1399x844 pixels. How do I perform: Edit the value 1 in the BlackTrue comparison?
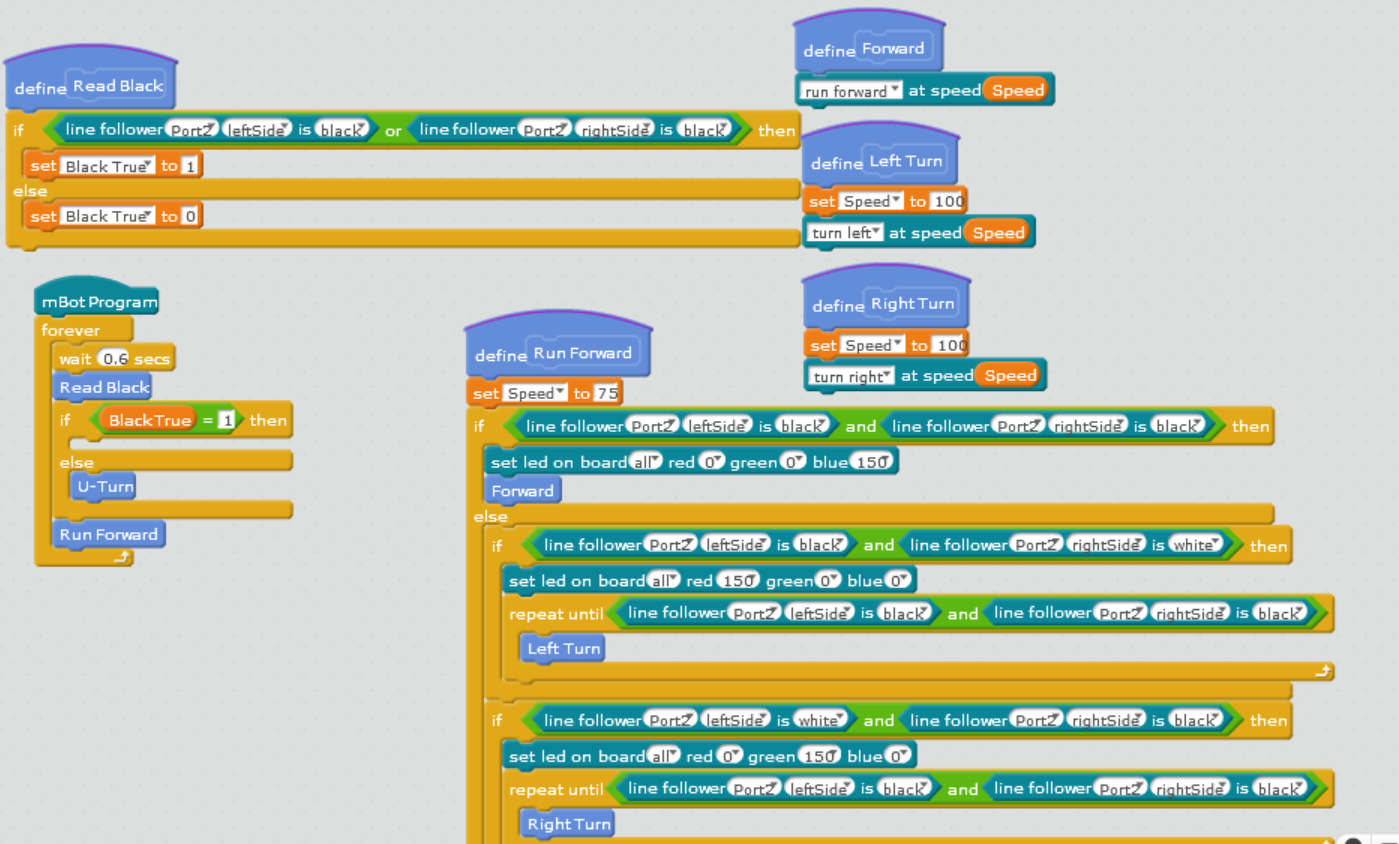(227, 421)
